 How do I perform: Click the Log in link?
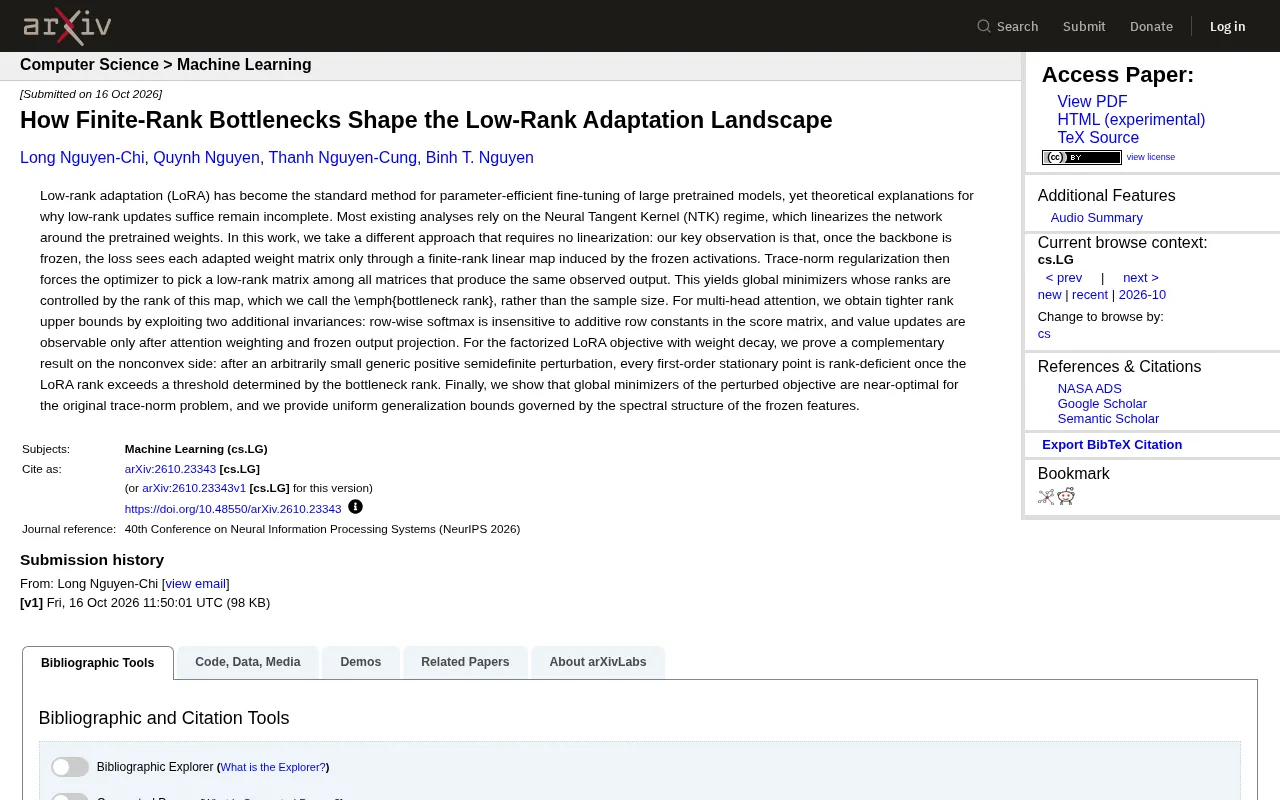click(x=1227, y=26)
